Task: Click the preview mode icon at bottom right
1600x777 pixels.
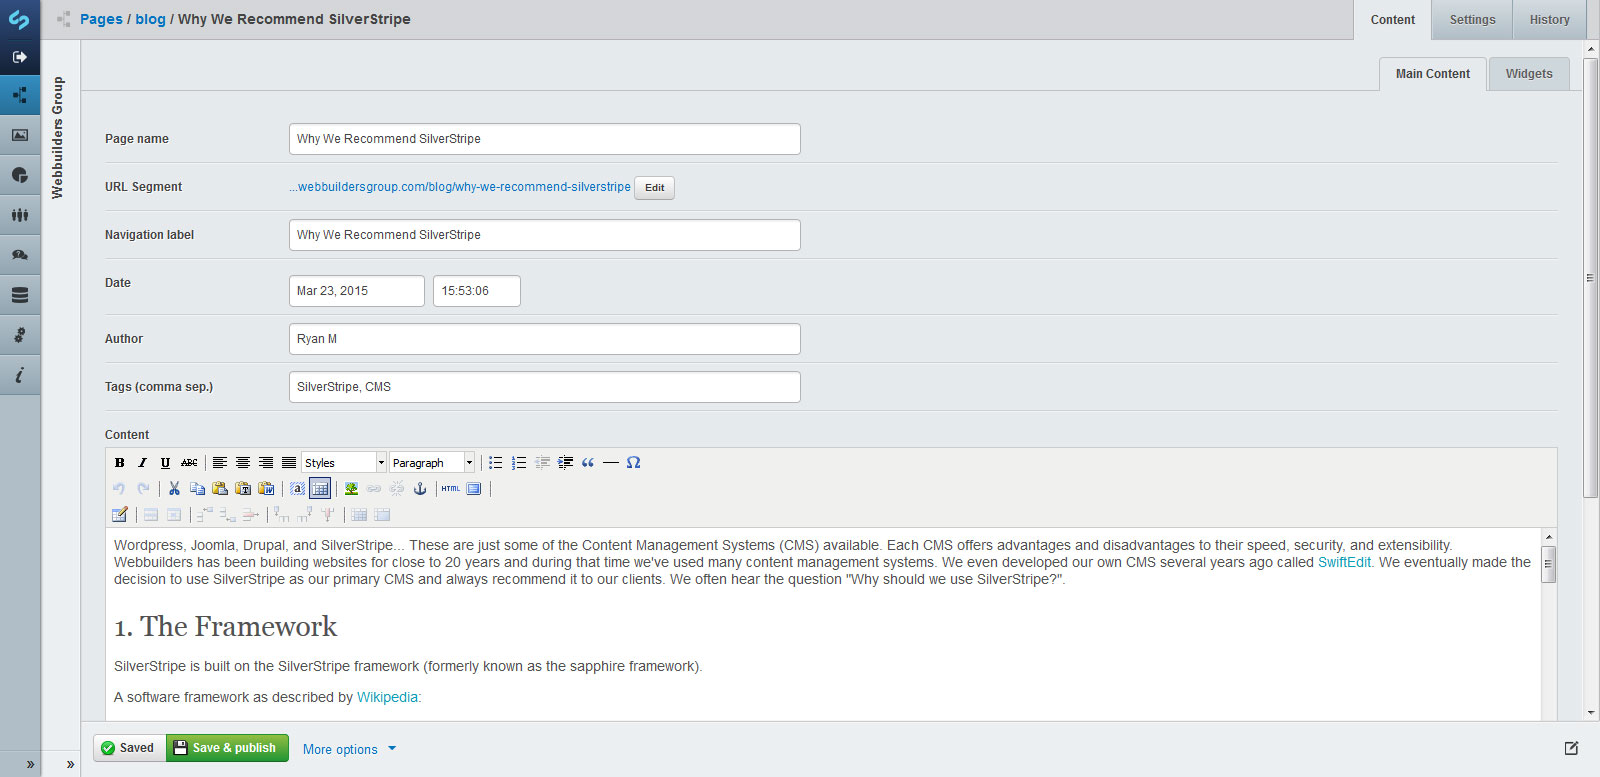Action: pyautogui.click(x=1571, y=748)
